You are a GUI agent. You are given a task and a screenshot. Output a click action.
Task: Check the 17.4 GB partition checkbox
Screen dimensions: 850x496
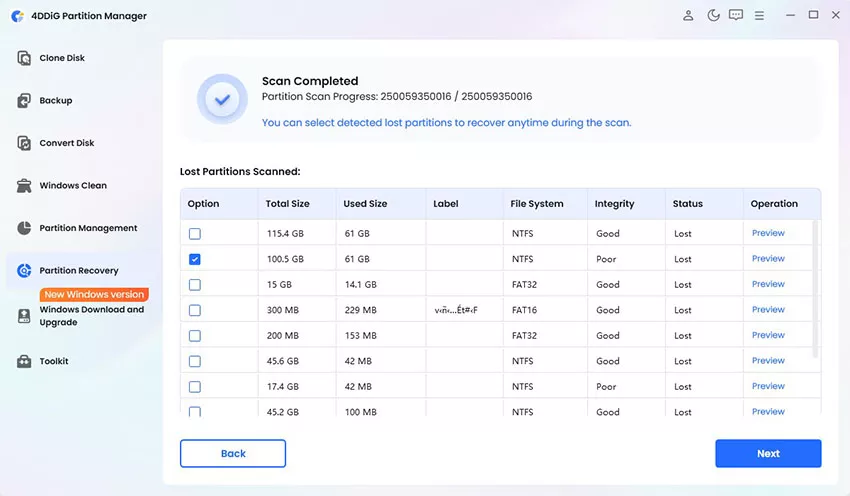pyautogui.click(x=195, y=387)
